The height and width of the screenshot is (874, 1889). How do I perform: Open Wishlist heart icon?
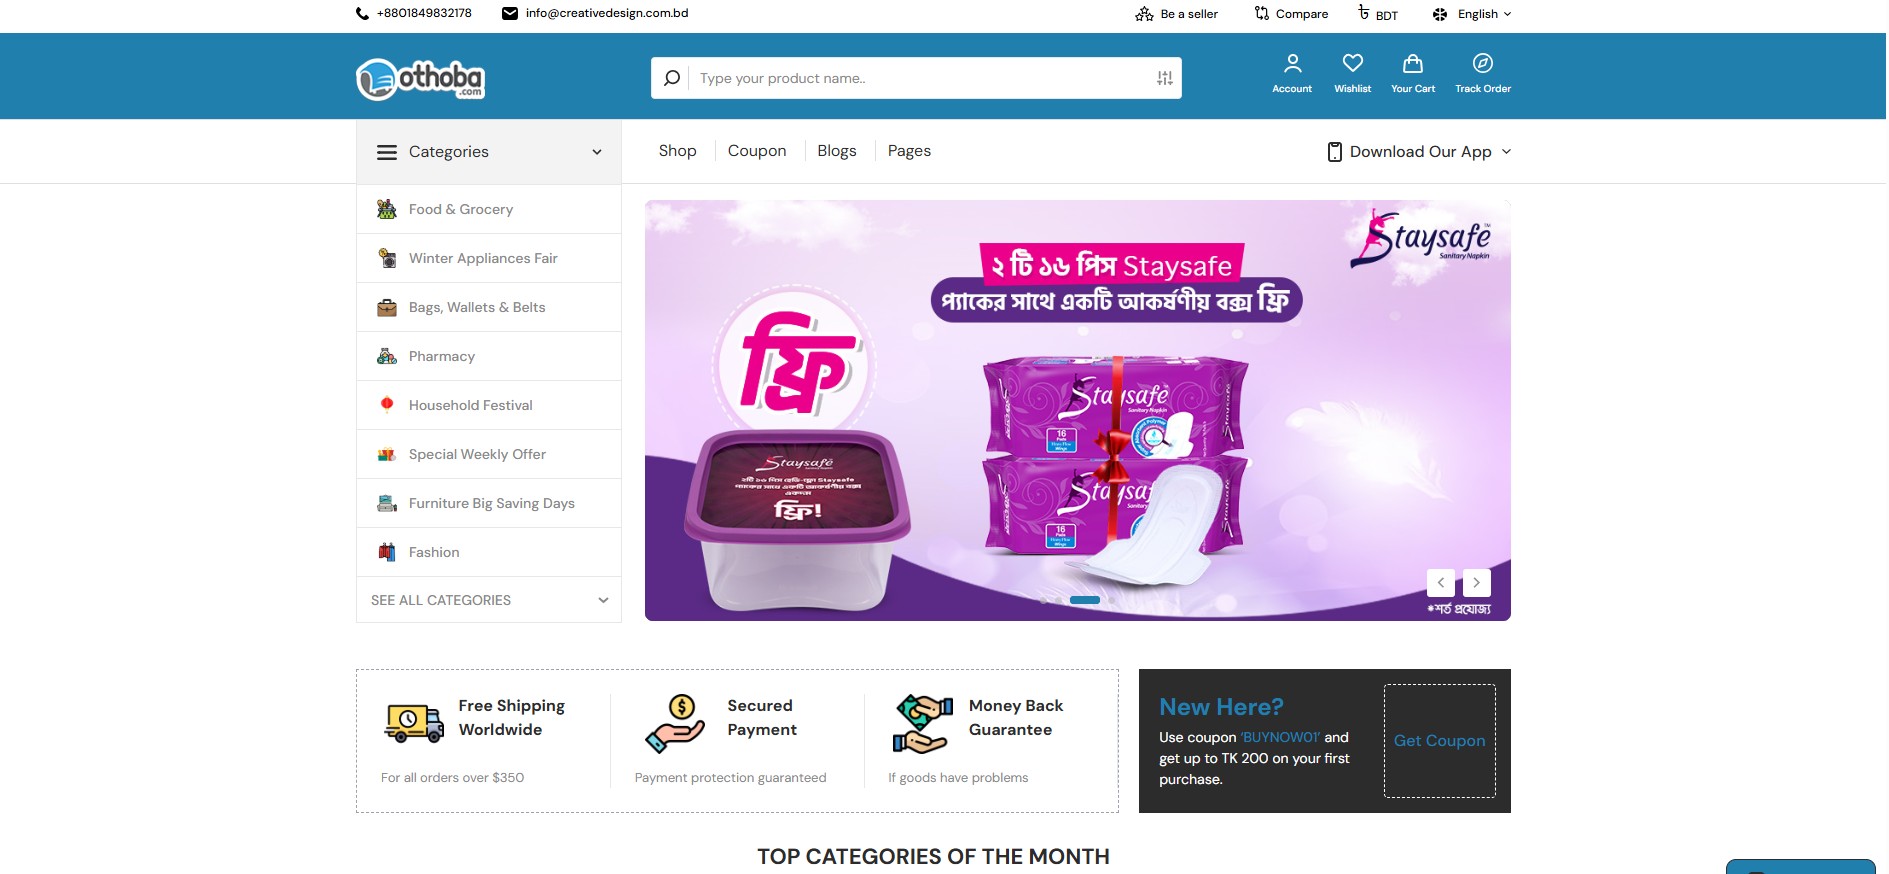pos(1353,63)
